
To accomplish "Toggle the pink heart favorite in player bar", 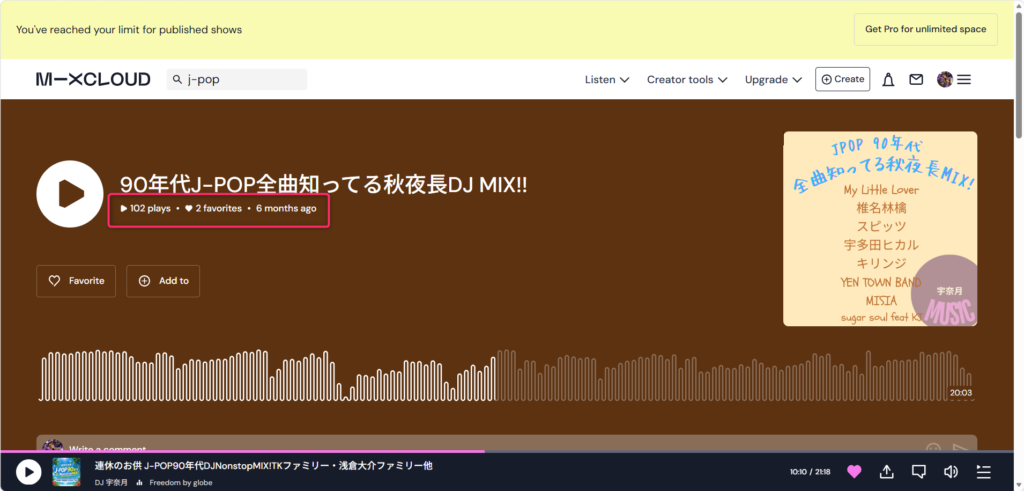I will [854, 471].
